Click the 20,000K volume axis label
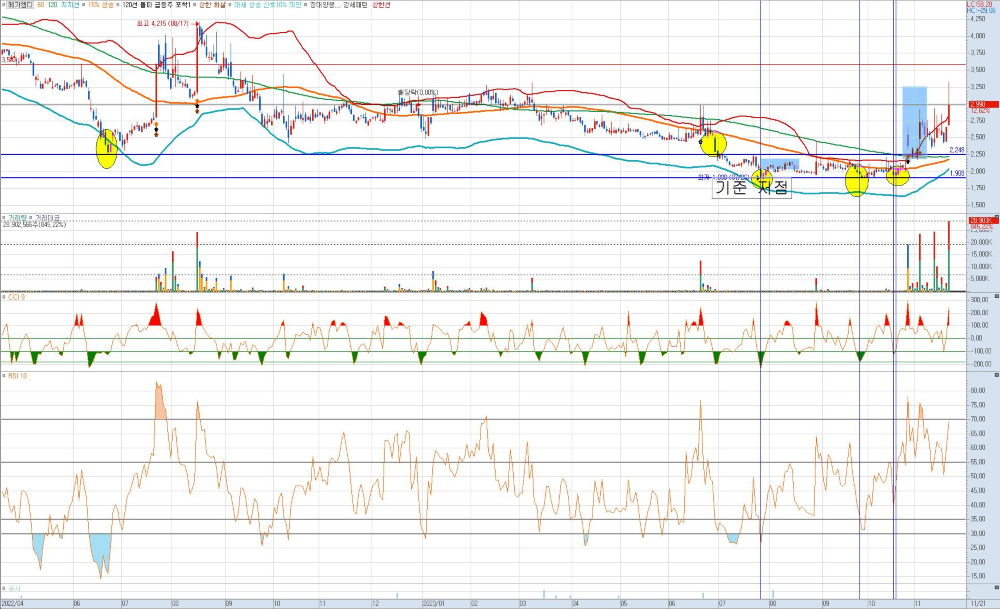The height and width of the screenshot is (609, 1000). point(980,242)
